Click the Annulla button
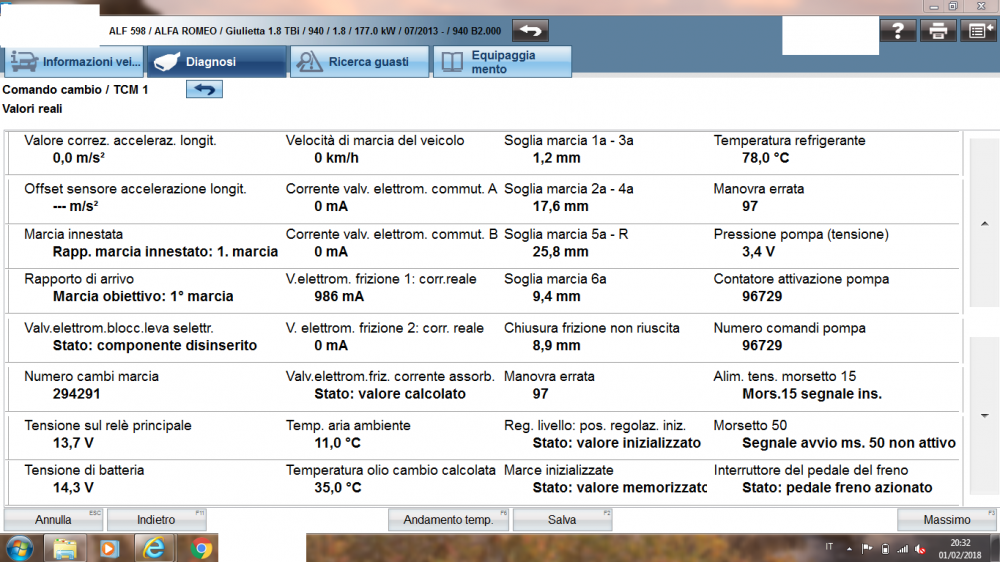Screen dimensions: 1000x562 53,520
